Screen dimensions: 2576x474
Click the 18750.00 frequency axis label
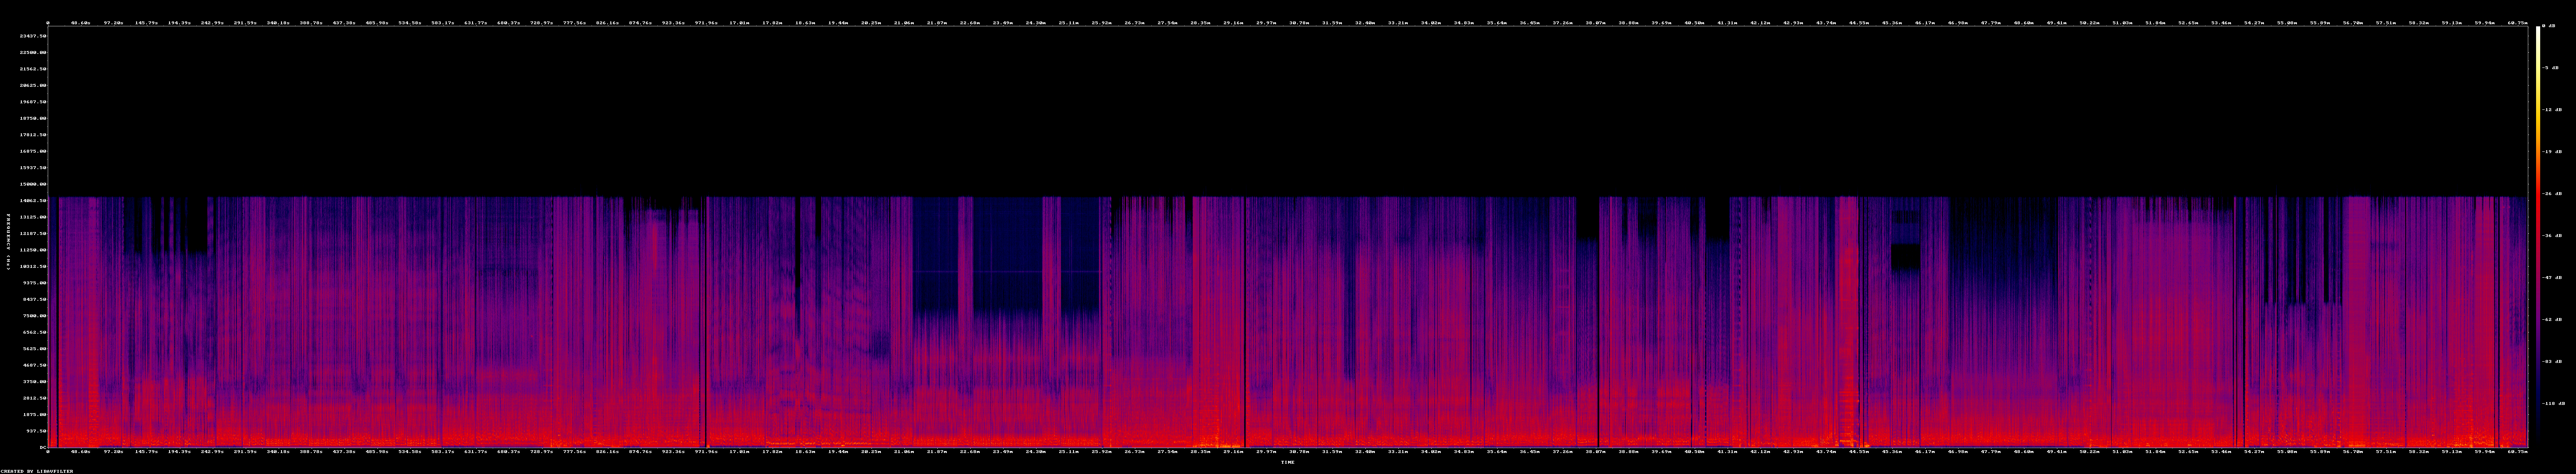click(x=33, y=118)
